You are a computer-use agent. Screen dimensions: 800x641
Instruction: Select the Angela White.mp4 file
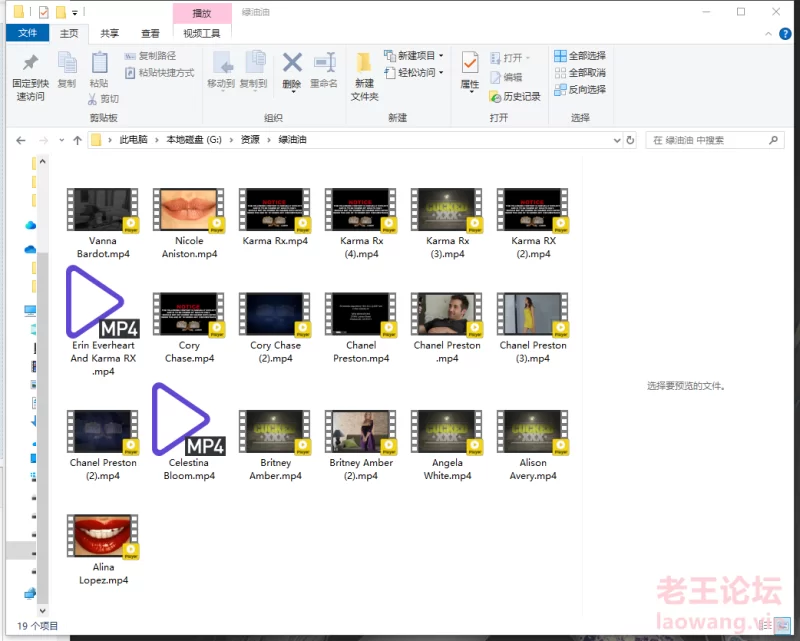tap(447, 446)
